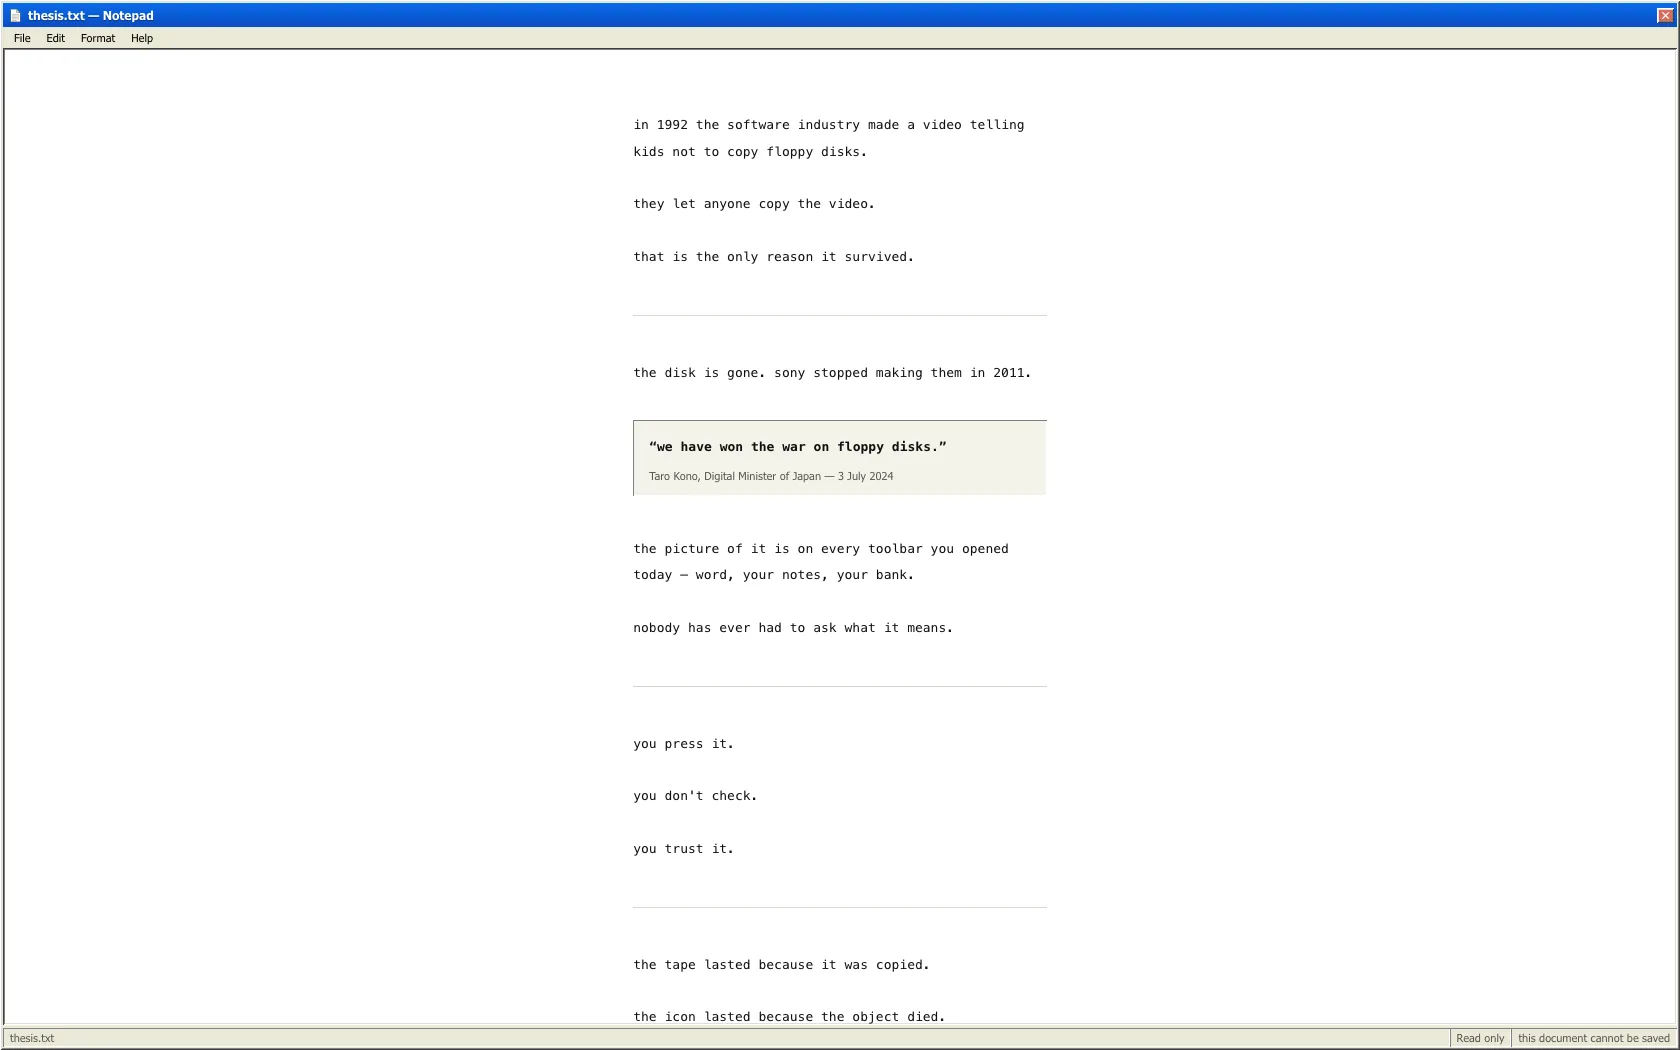Click the line starting "in 1992 the software industry"
1680x1050 pixels.
pyautogui.click(x=829, y=125)
